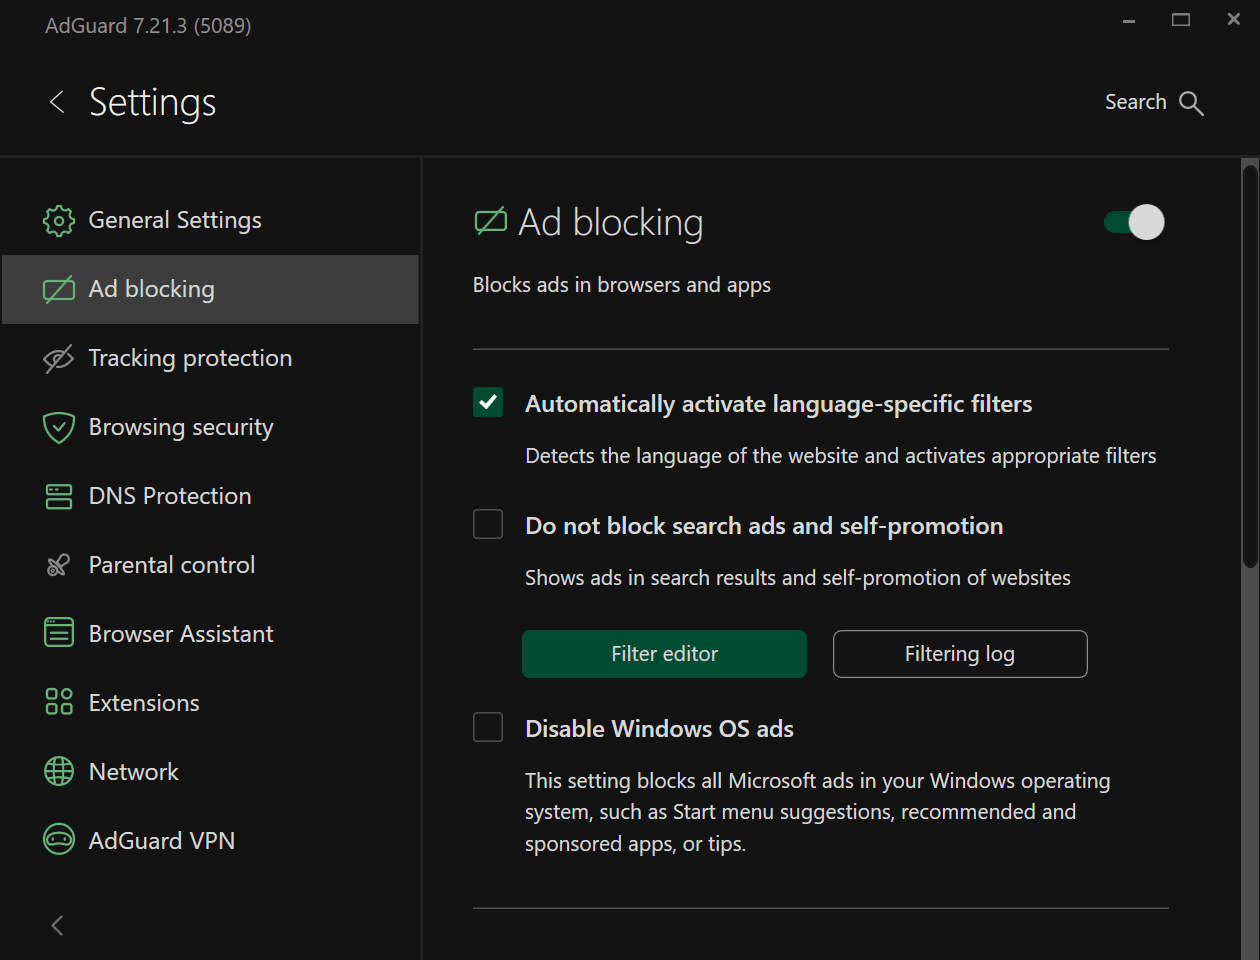Collapse the sidebar with bottom chevron
This screenshot has height=960, width=1260.
pyautogui.click(x=57, y=926)
